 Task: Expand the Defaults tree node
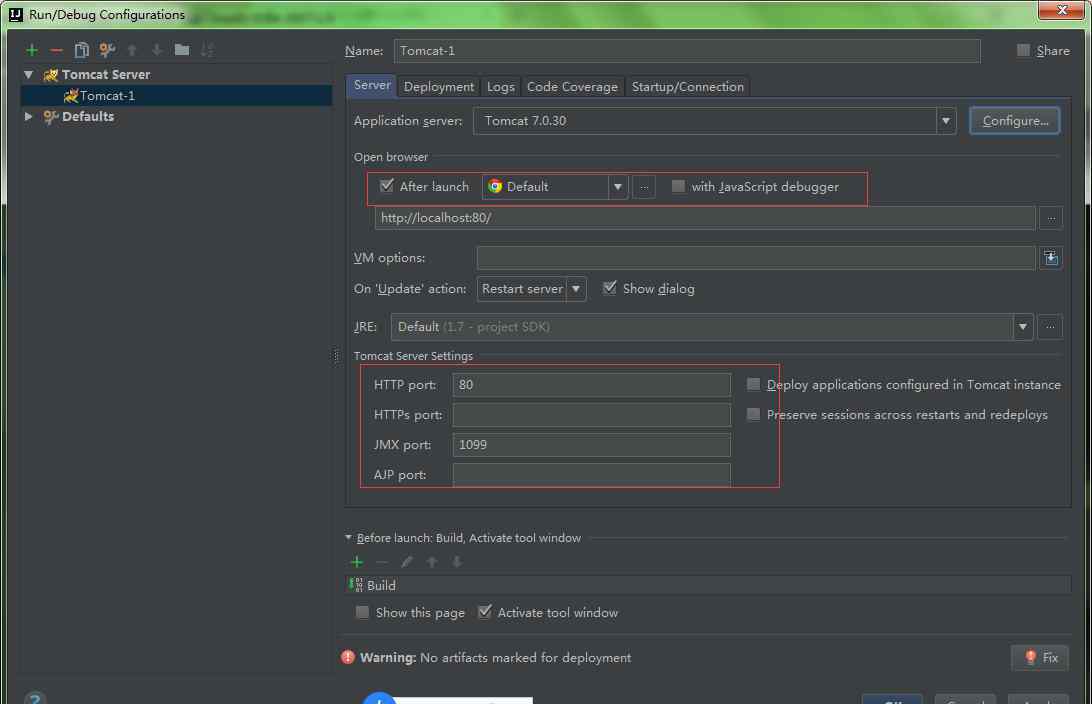point(29,116)
